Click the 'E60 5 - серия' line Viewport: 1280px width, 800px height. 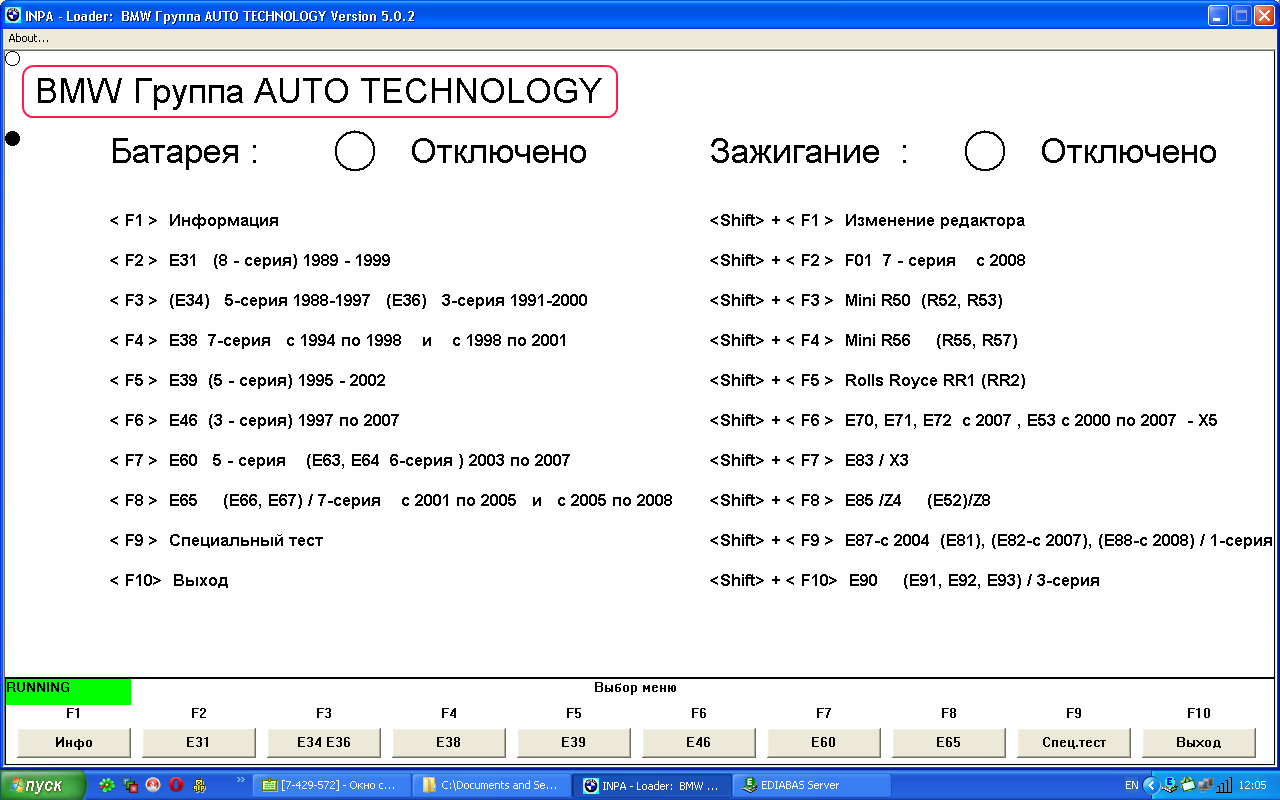pos(340,460)
